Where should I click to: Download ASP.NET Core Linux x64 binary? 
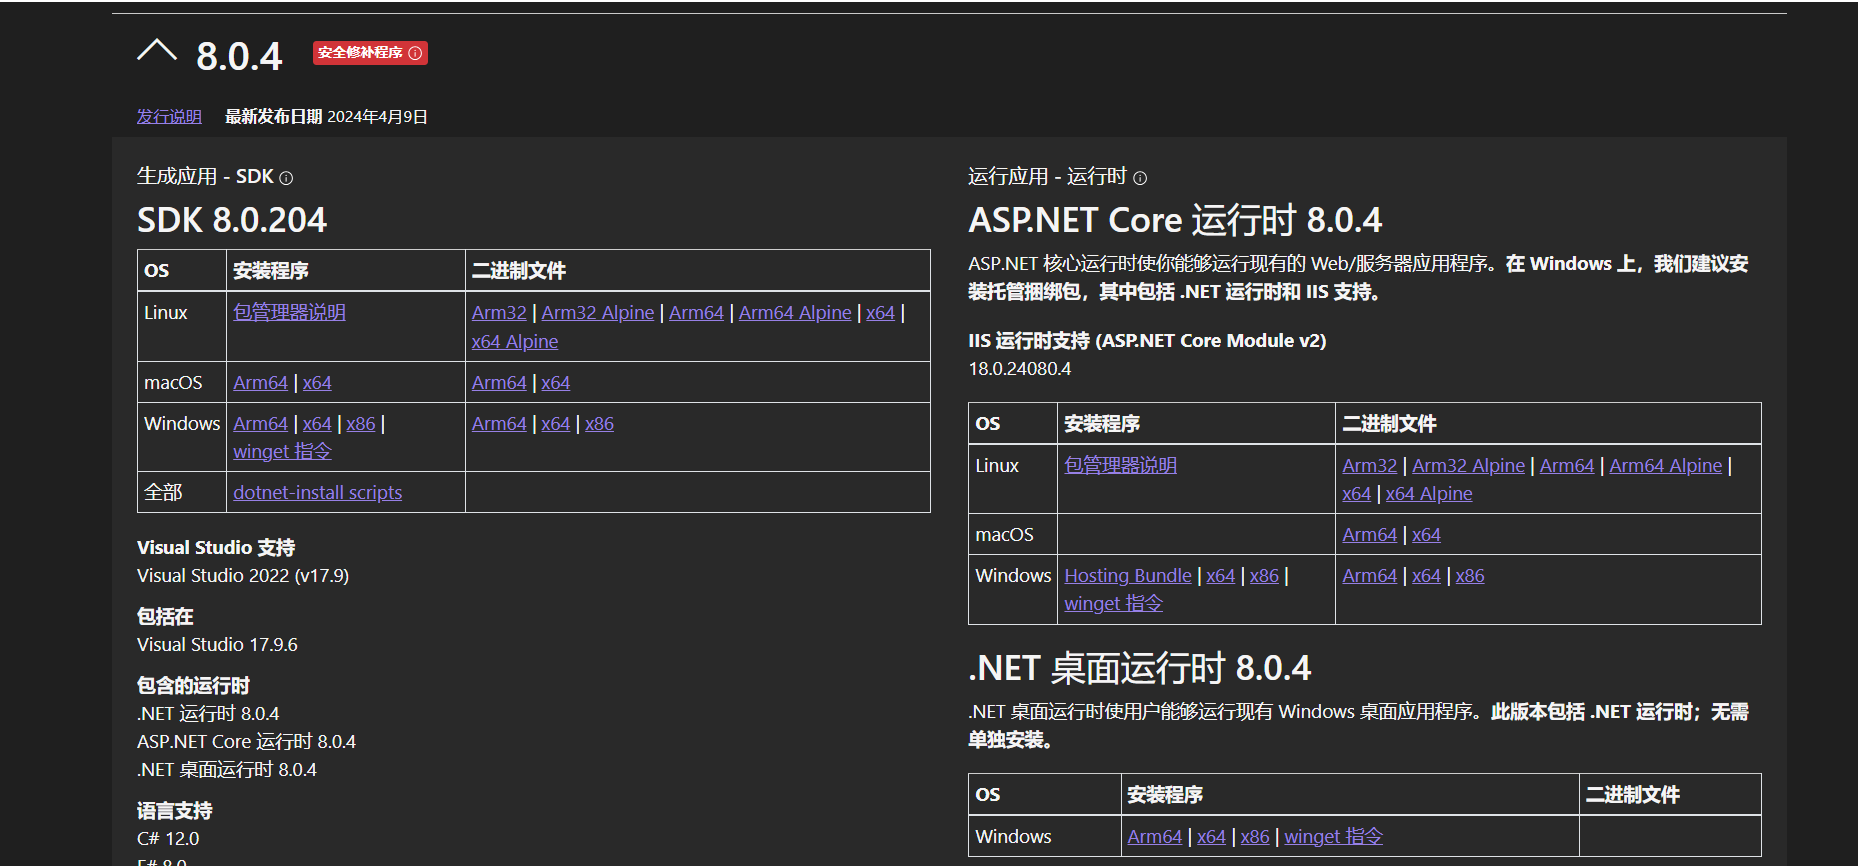point(1356,493)
